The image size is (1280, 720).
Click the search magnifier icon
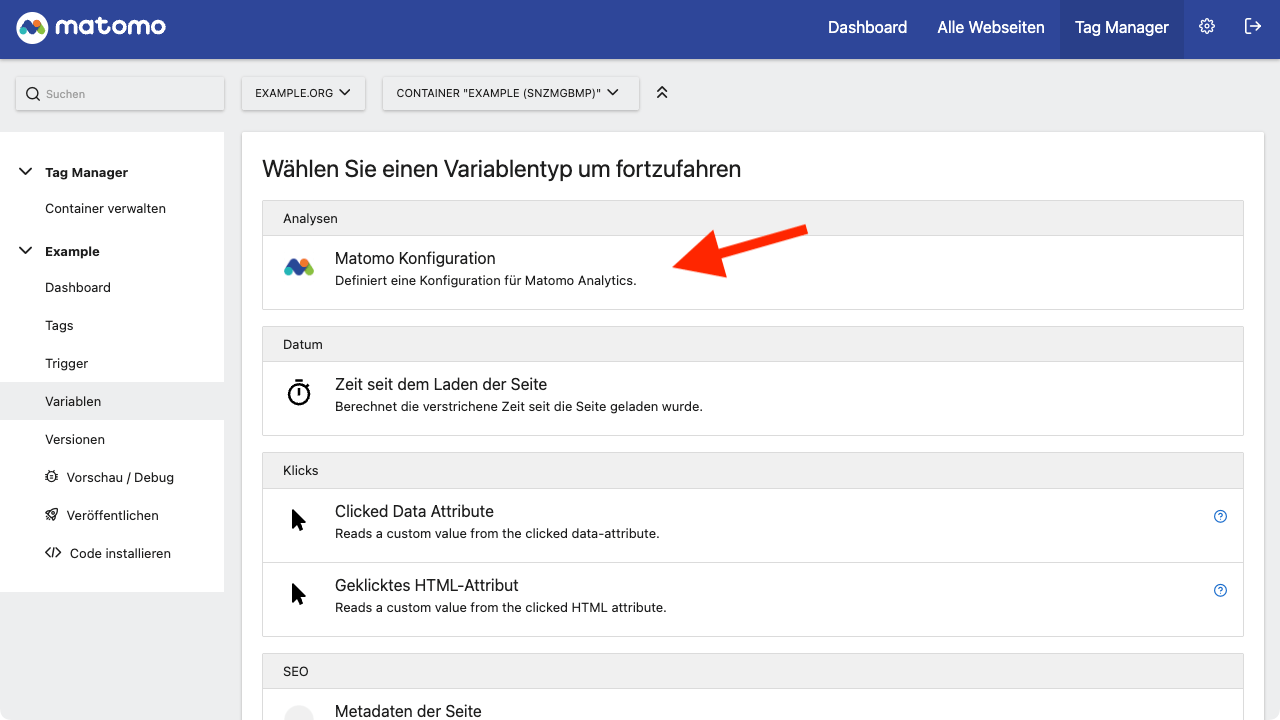coord(34,94)
